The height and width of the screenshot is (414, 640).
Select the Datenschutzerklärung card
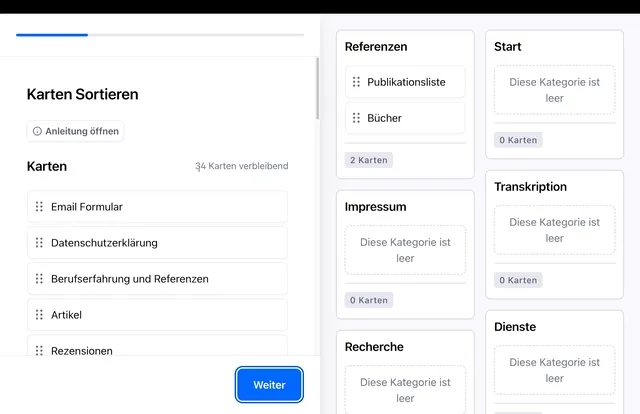(x=157, y=243)
